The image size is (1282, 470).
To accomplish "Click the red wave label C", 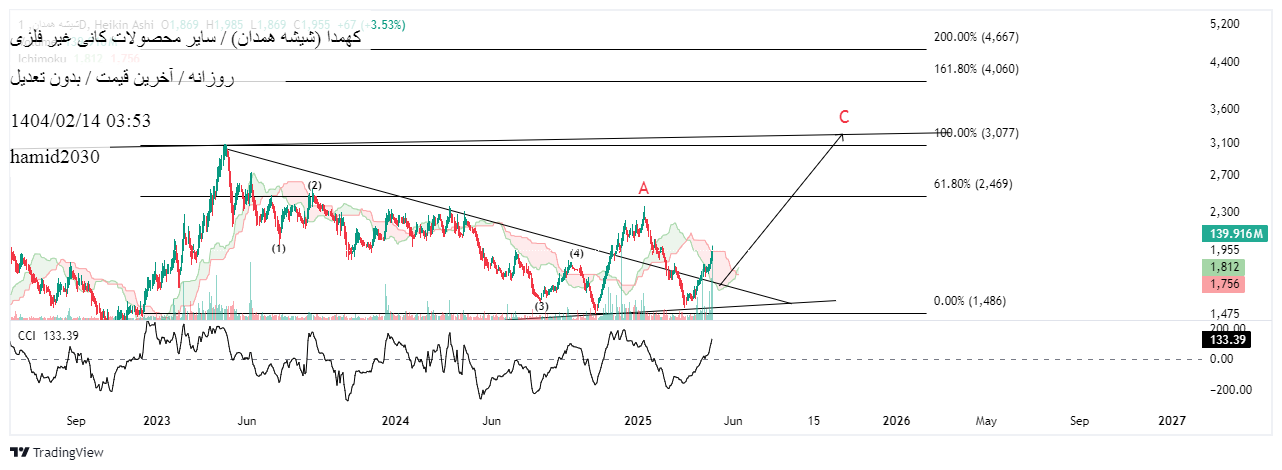I will 844,117.
